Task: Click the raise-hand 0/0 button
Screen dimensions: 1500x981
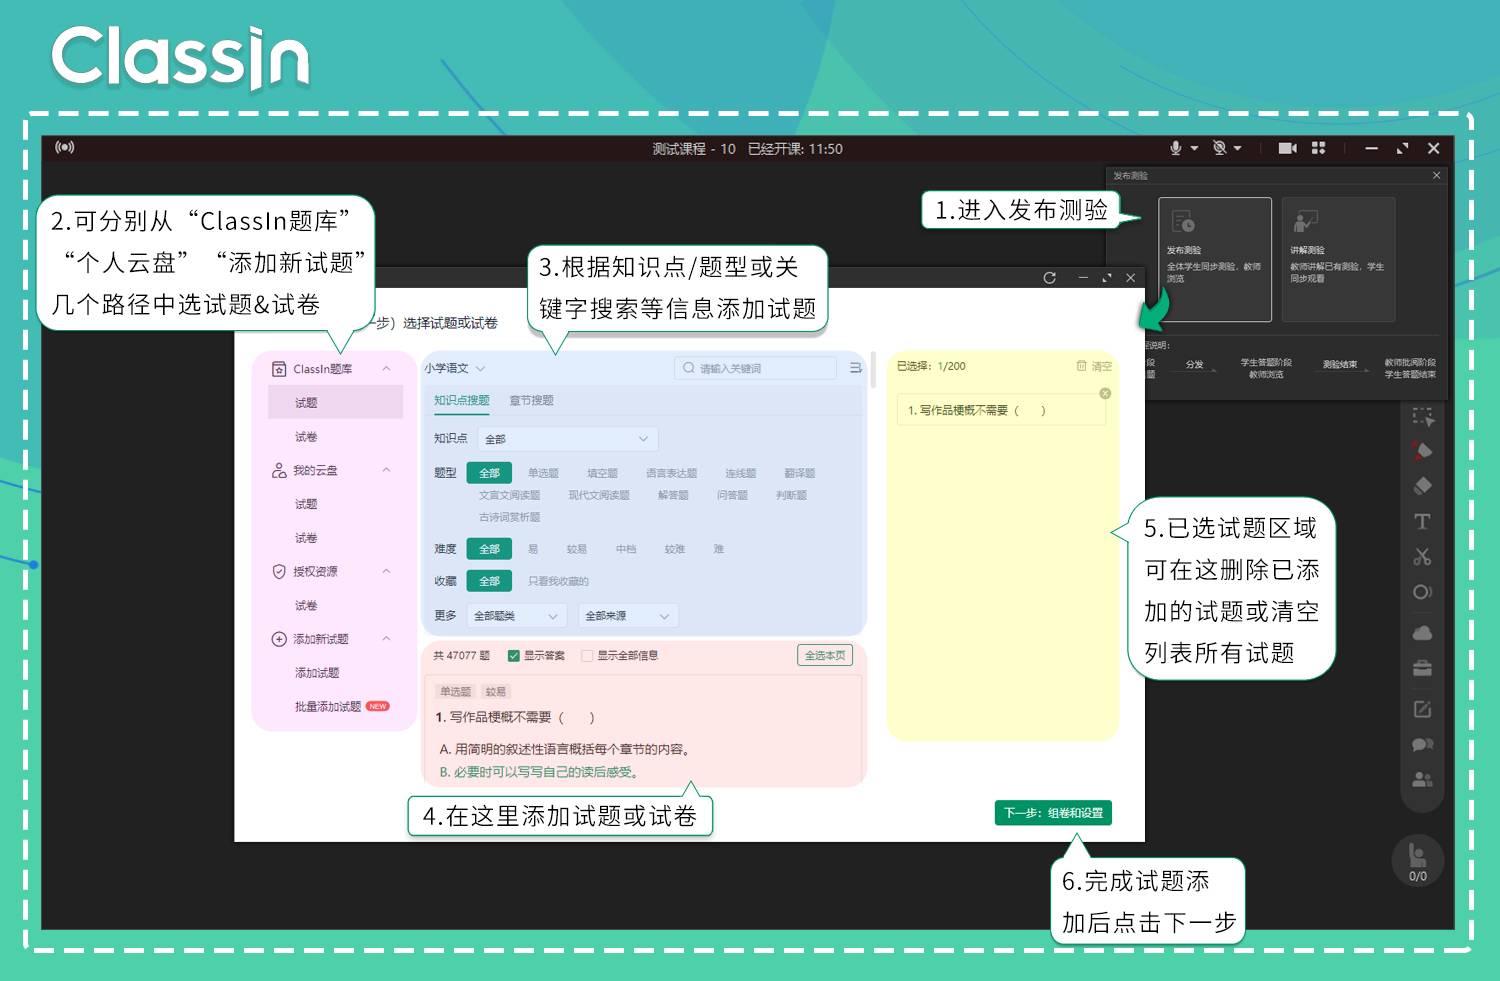Action: click(x=1418, y=861)
